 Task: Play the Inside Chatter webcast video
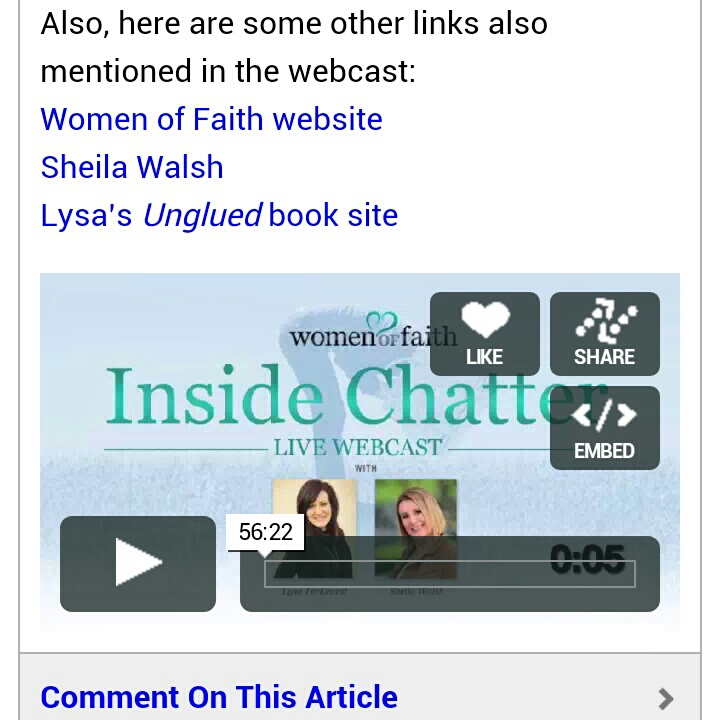(138, 563)
